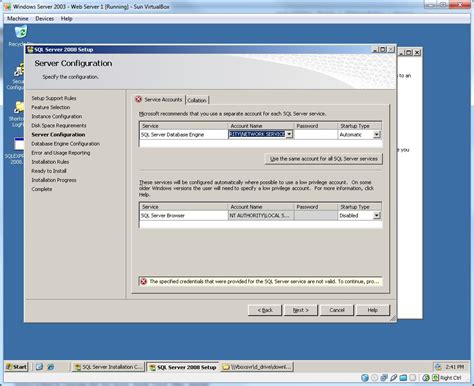Screen dimensions: 474x386
Task: Click the bold Server Configuration step in the sidebar
Action: pyautogui.click(x=58, y=134)
